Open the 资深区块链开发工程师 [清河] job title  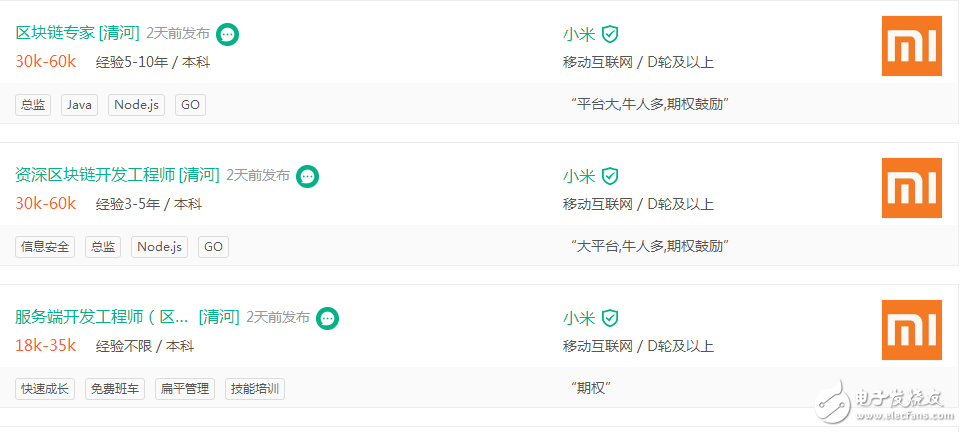(117, 176)
